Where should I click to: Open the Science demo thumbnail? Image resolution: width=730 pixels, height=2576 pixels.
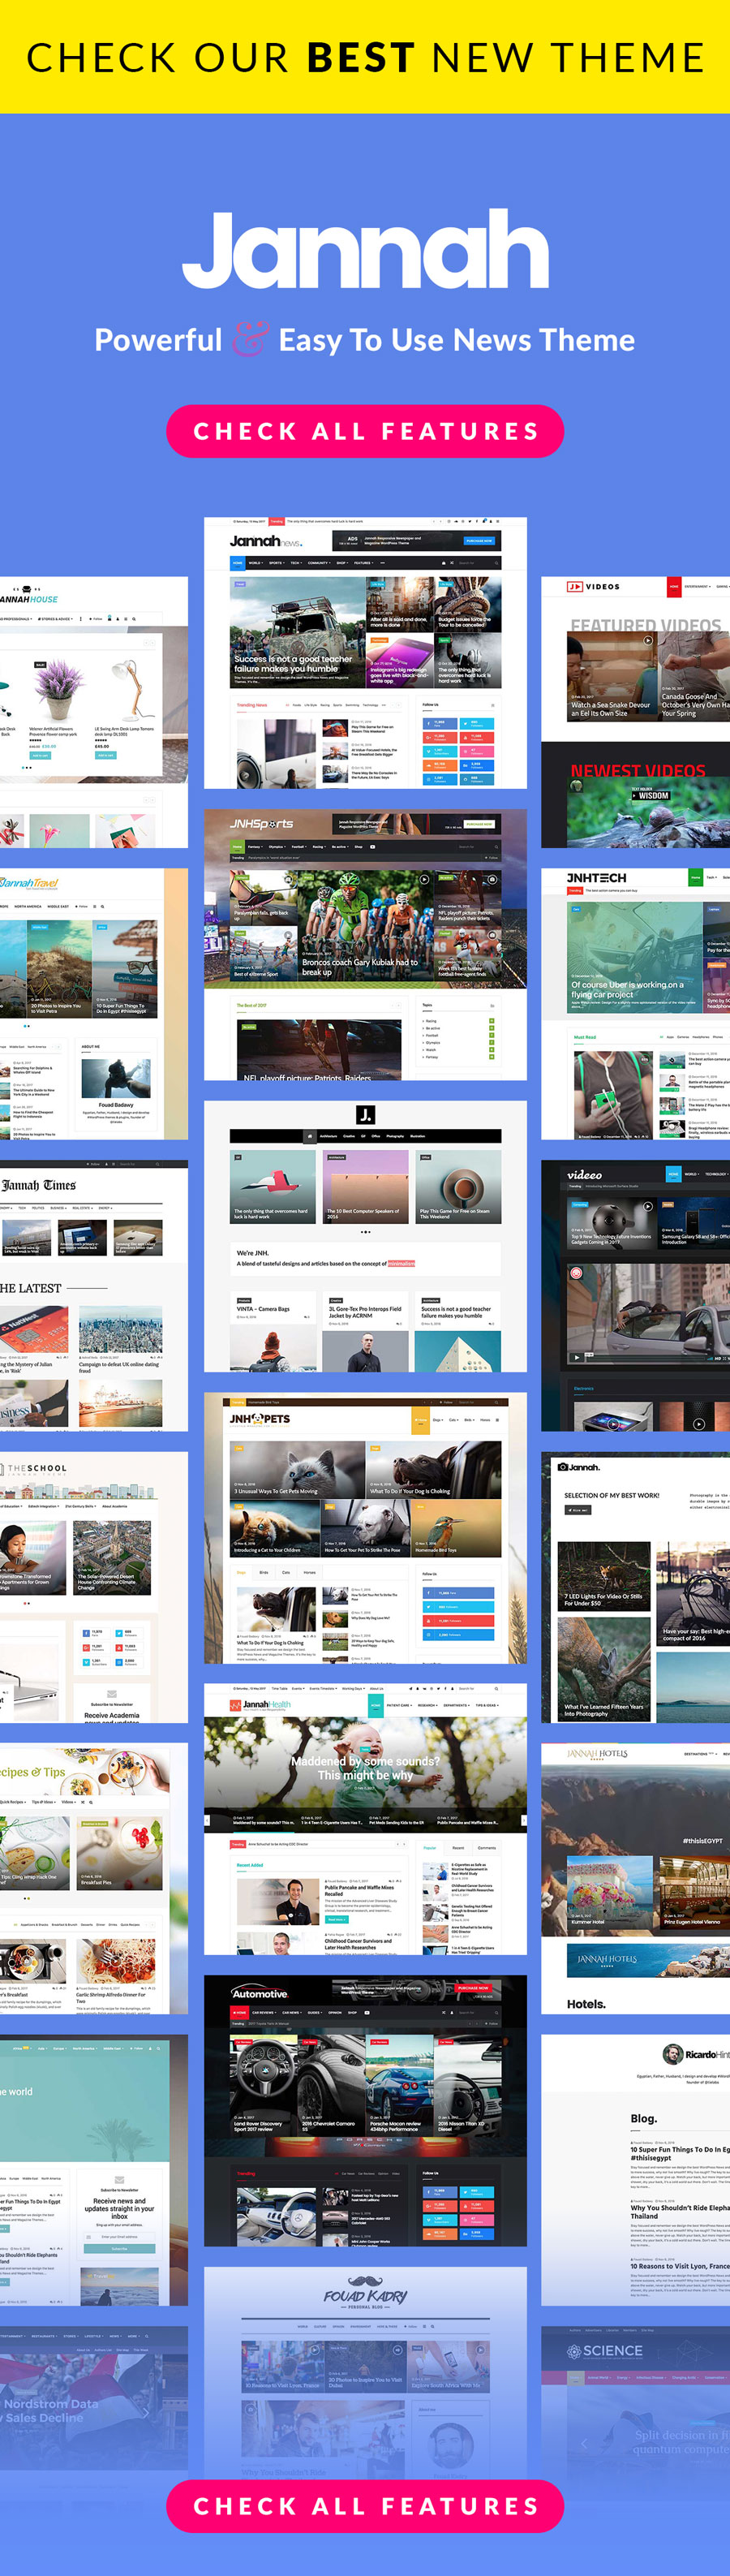pos(635,2397)
